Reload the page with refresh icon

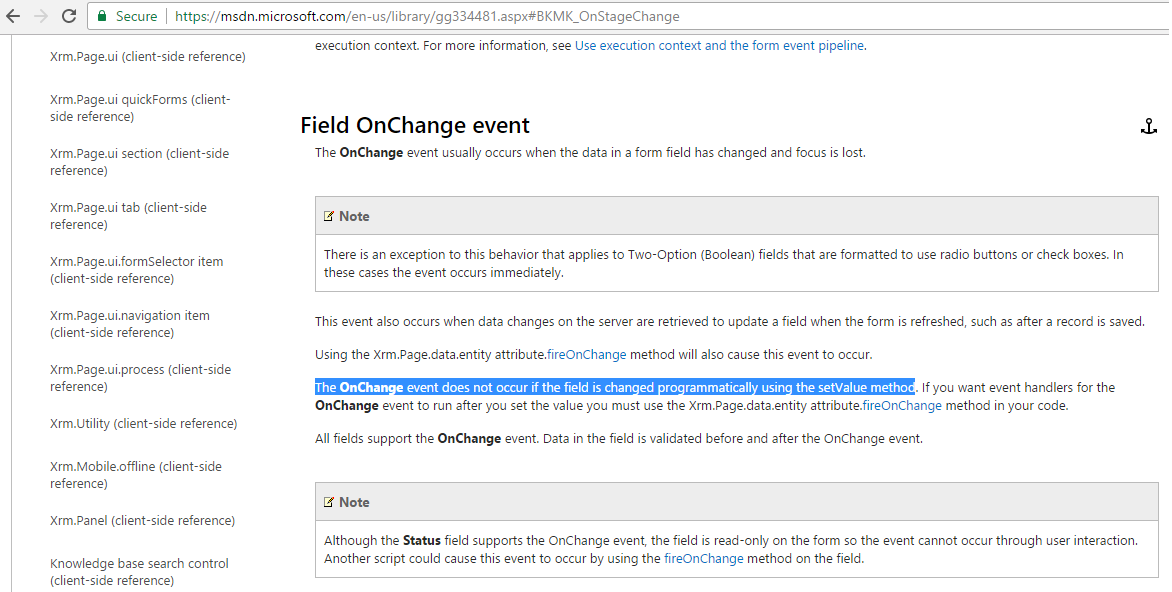[69, 17]
